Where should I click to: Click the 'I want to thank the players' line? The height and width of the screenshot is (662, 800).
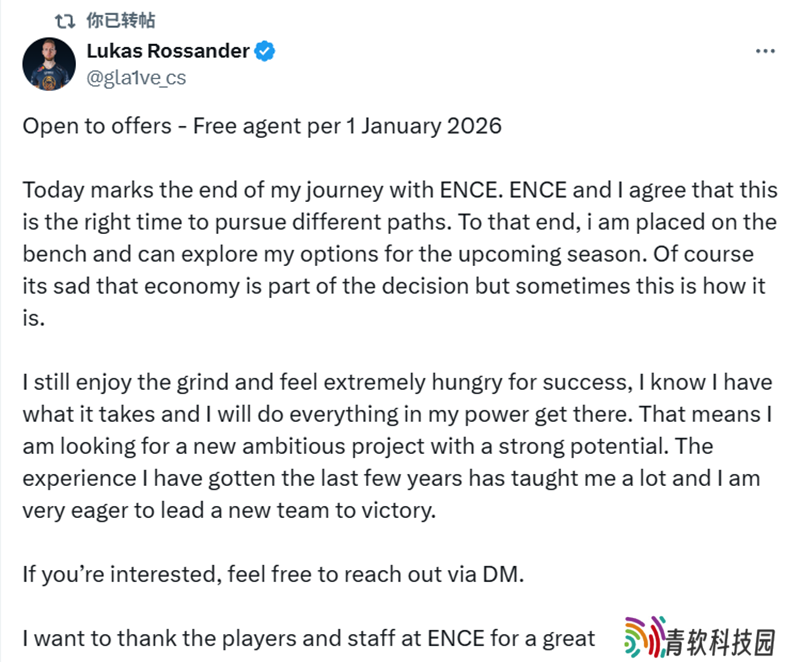pos(309,639)
